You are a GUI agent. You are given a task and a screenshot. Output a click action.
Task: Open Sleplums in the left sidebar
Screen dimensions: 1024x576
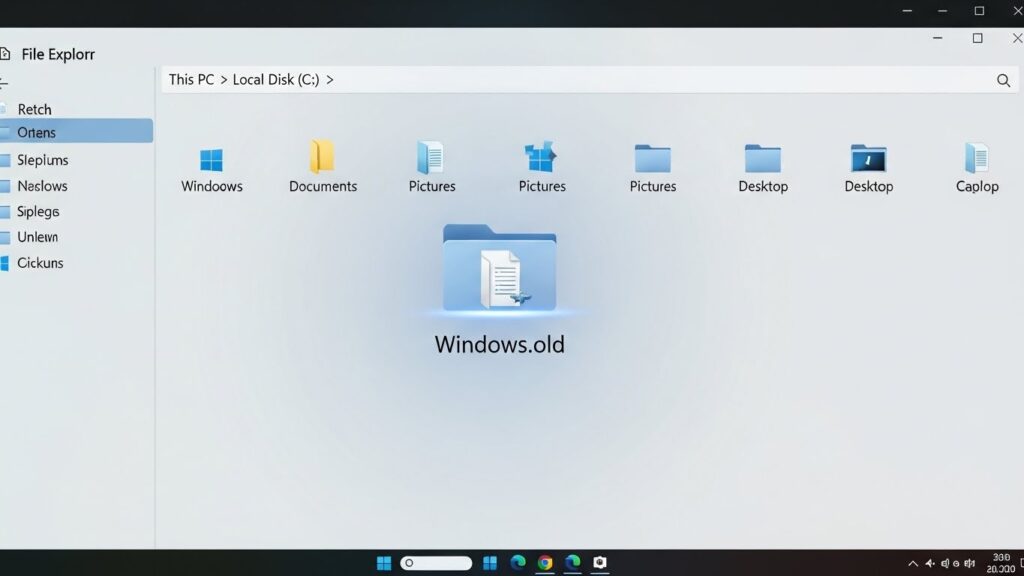click(42, 160)
